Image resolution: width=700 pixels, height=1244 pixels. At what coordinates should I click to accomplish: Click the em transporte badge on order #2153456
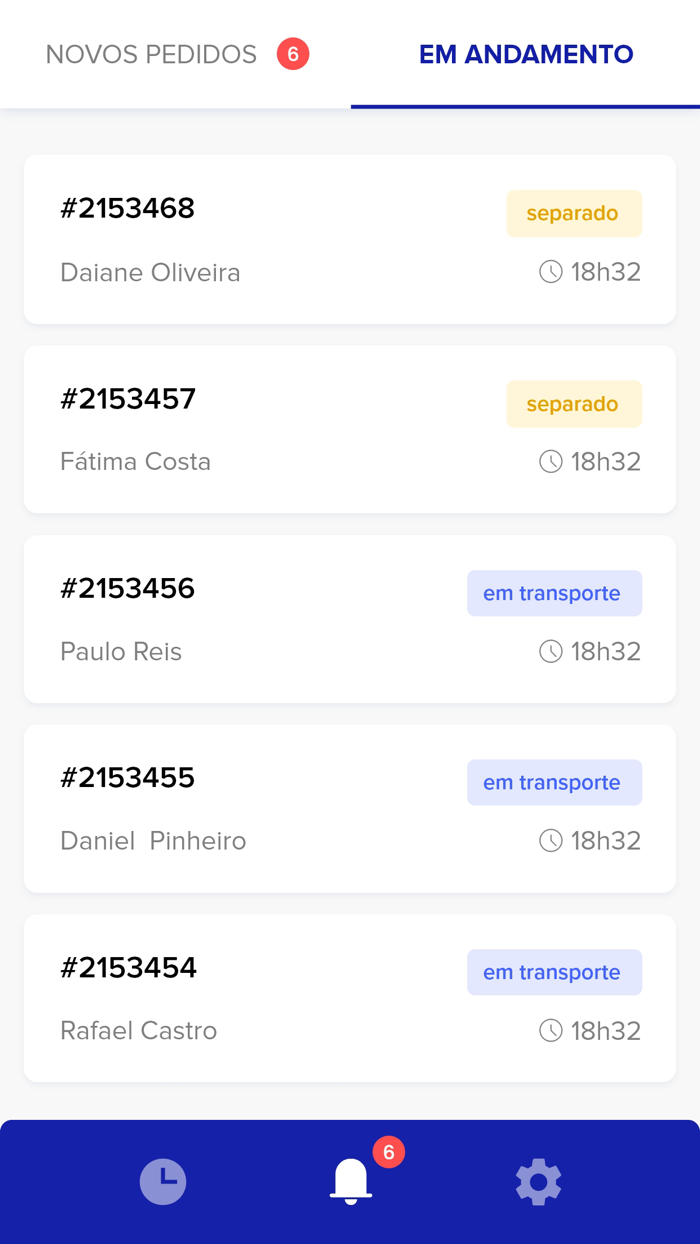[554, 593]
